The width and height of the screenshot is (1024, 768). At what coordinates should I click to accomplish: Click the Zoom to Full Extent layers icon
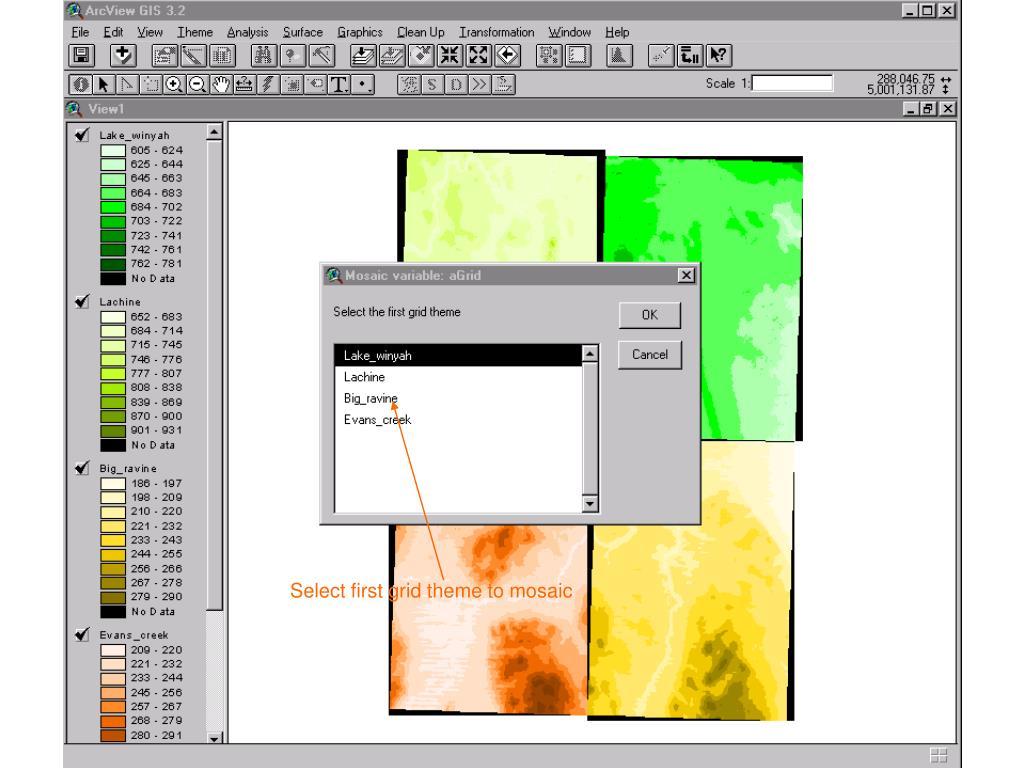[363, 56]
